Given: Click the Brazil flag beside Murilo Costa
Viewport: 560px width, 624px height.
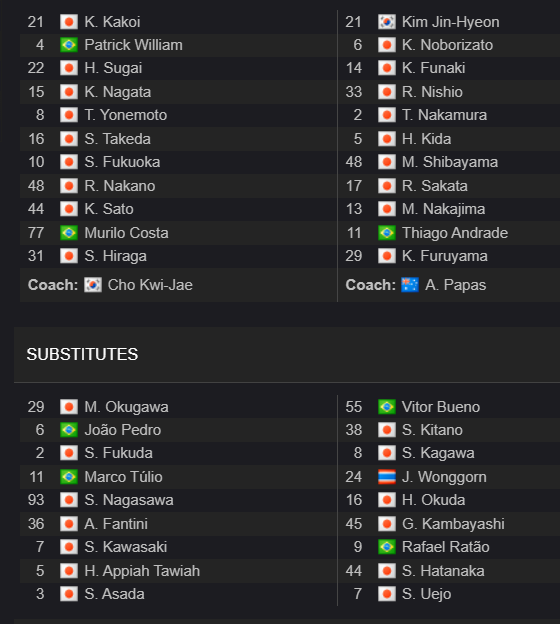Looking at the screenshot, I should point(68,233).
